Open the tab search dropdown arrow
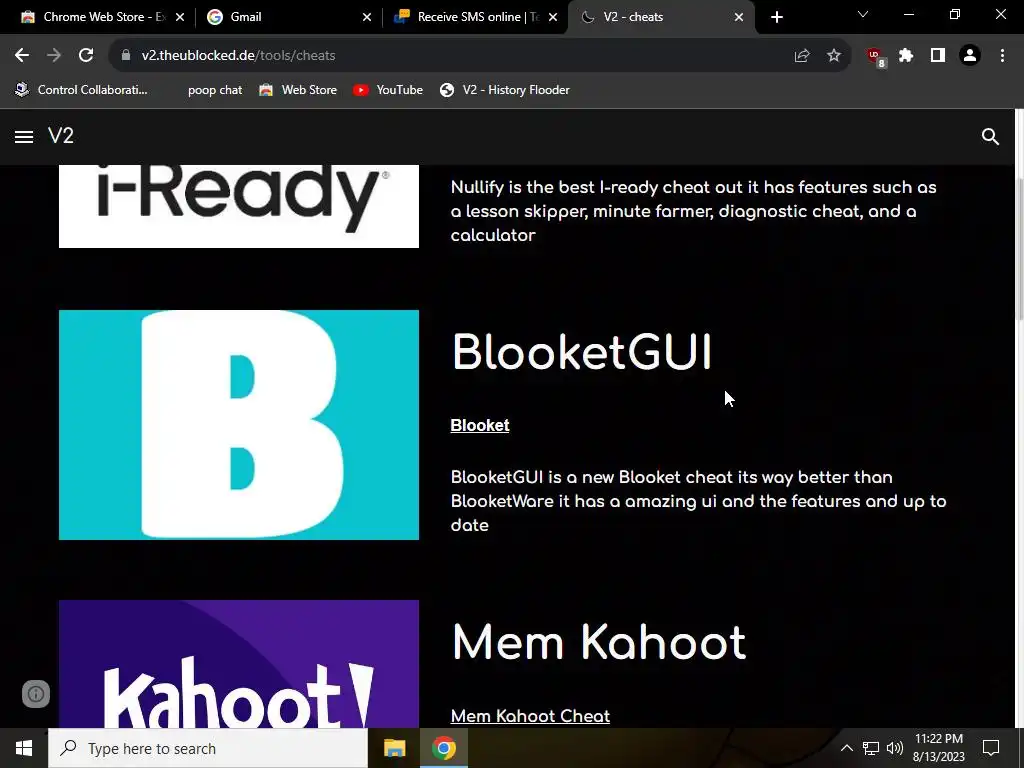The image size is (1024, 768). click(863, 15)
